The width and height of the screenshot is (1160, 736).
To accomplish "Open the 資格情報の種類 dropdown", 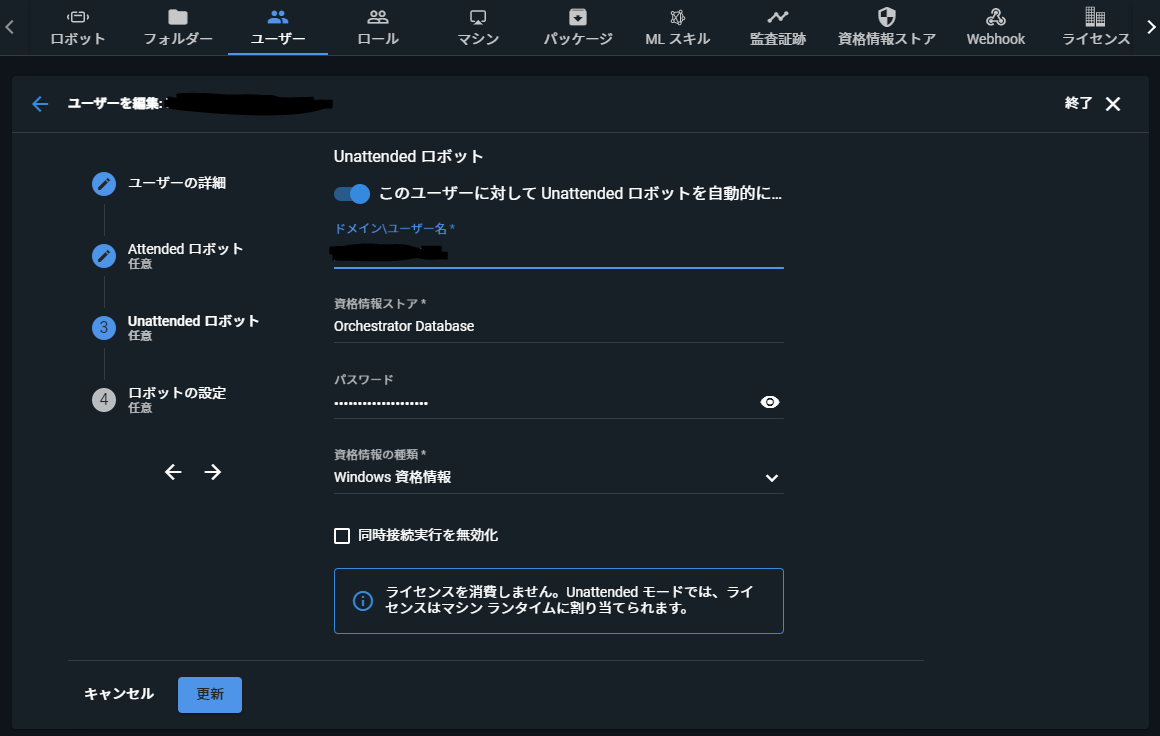I will point(771,478).
